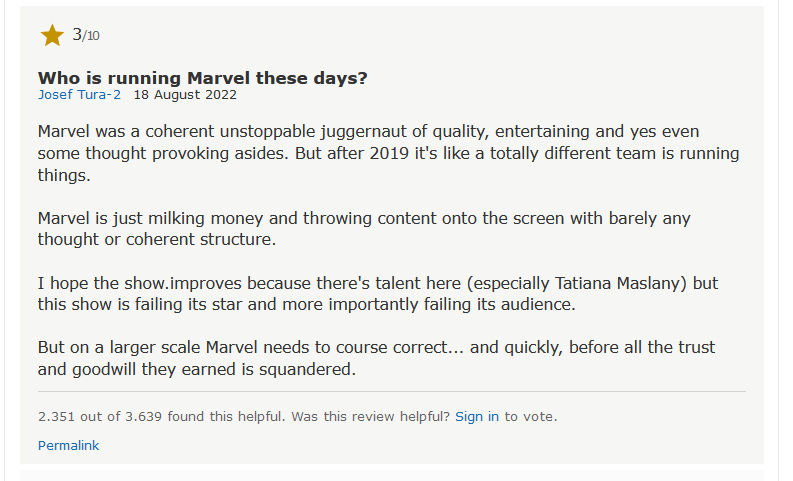Click the paragraph starting "But on a larger scale"
This screenshot has height=481, width=793.
coord(376,359)
